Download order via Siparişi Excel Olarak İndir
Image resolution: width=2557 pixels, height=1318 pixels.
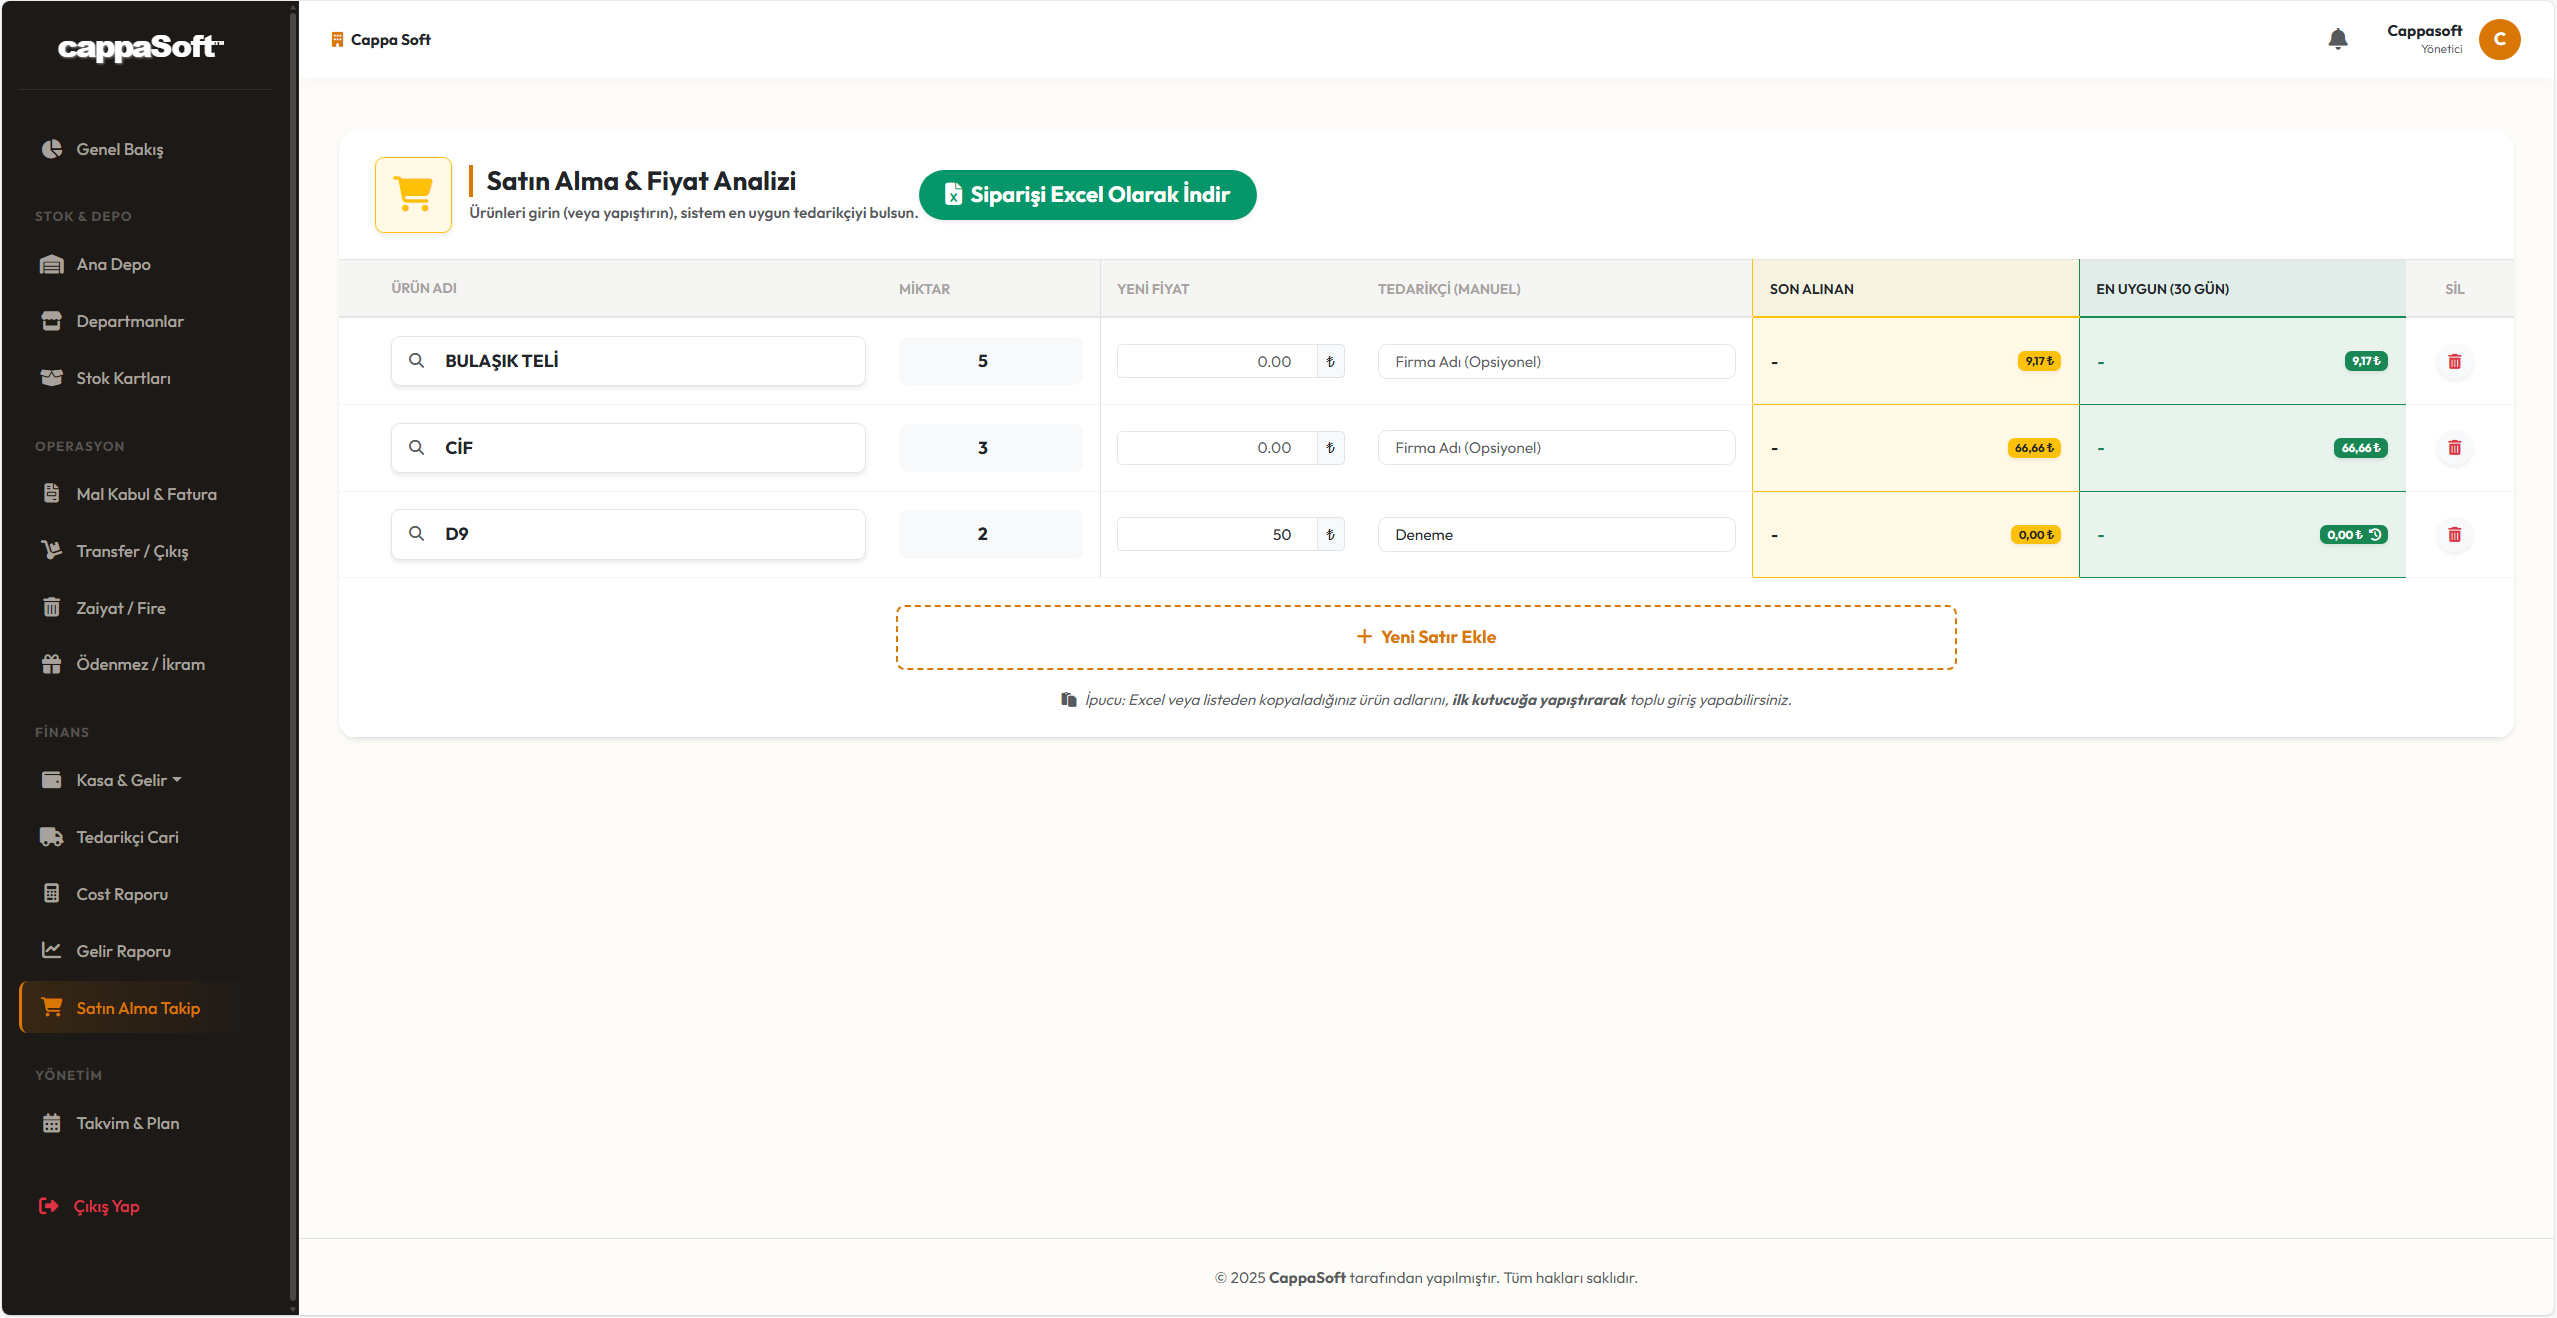pos(1087,195)
